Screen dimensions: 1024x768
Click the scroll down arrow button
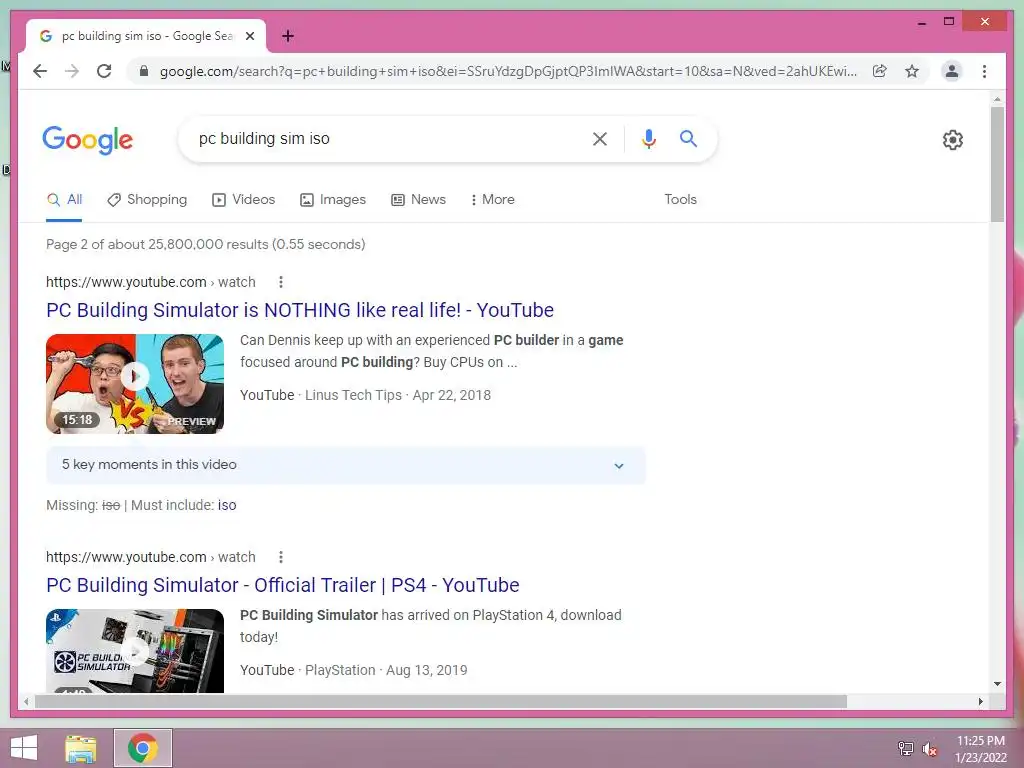(997, 684)
